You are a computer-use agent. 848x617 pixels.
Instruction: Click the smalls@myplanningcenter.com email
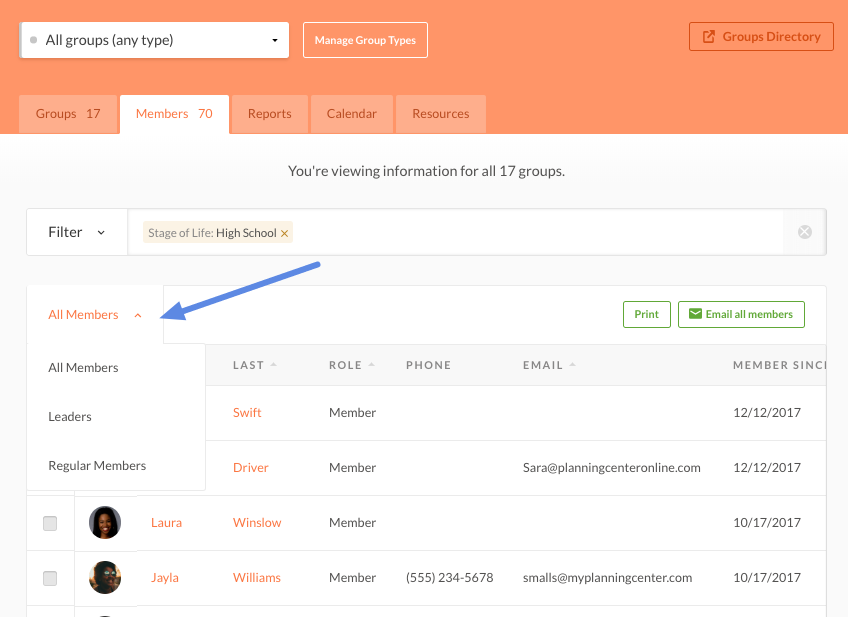(607, 578)
